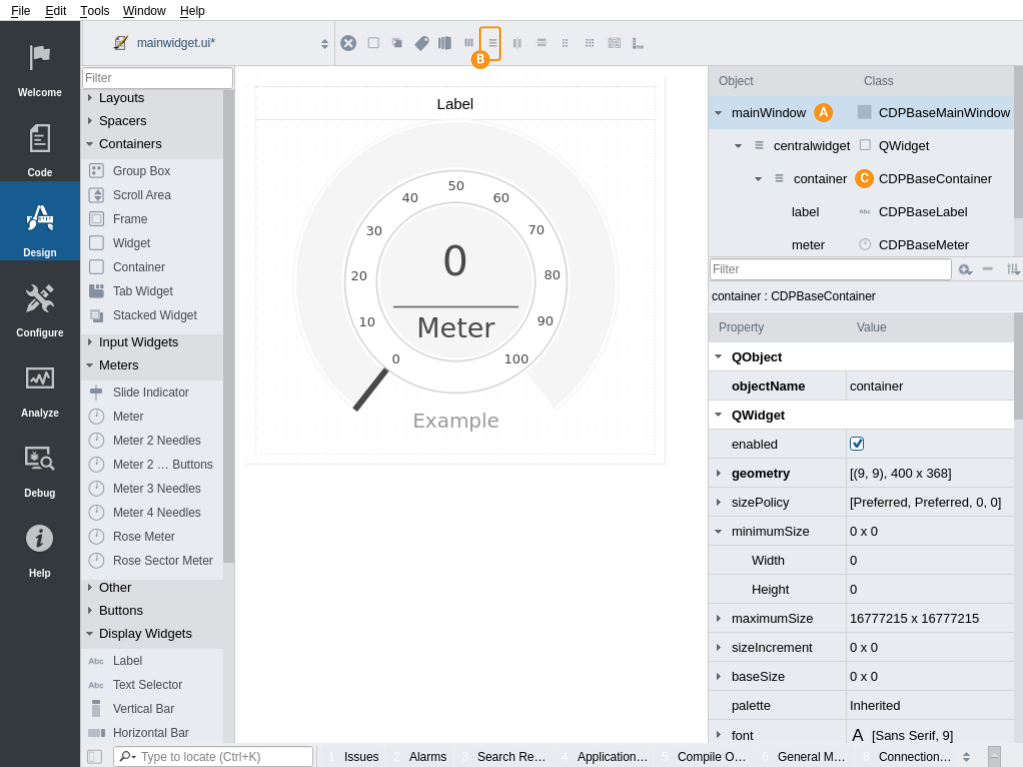Viewport: 1023px width, 767px height.
Task: Click the lay out in grid icon
Action: 589,43
